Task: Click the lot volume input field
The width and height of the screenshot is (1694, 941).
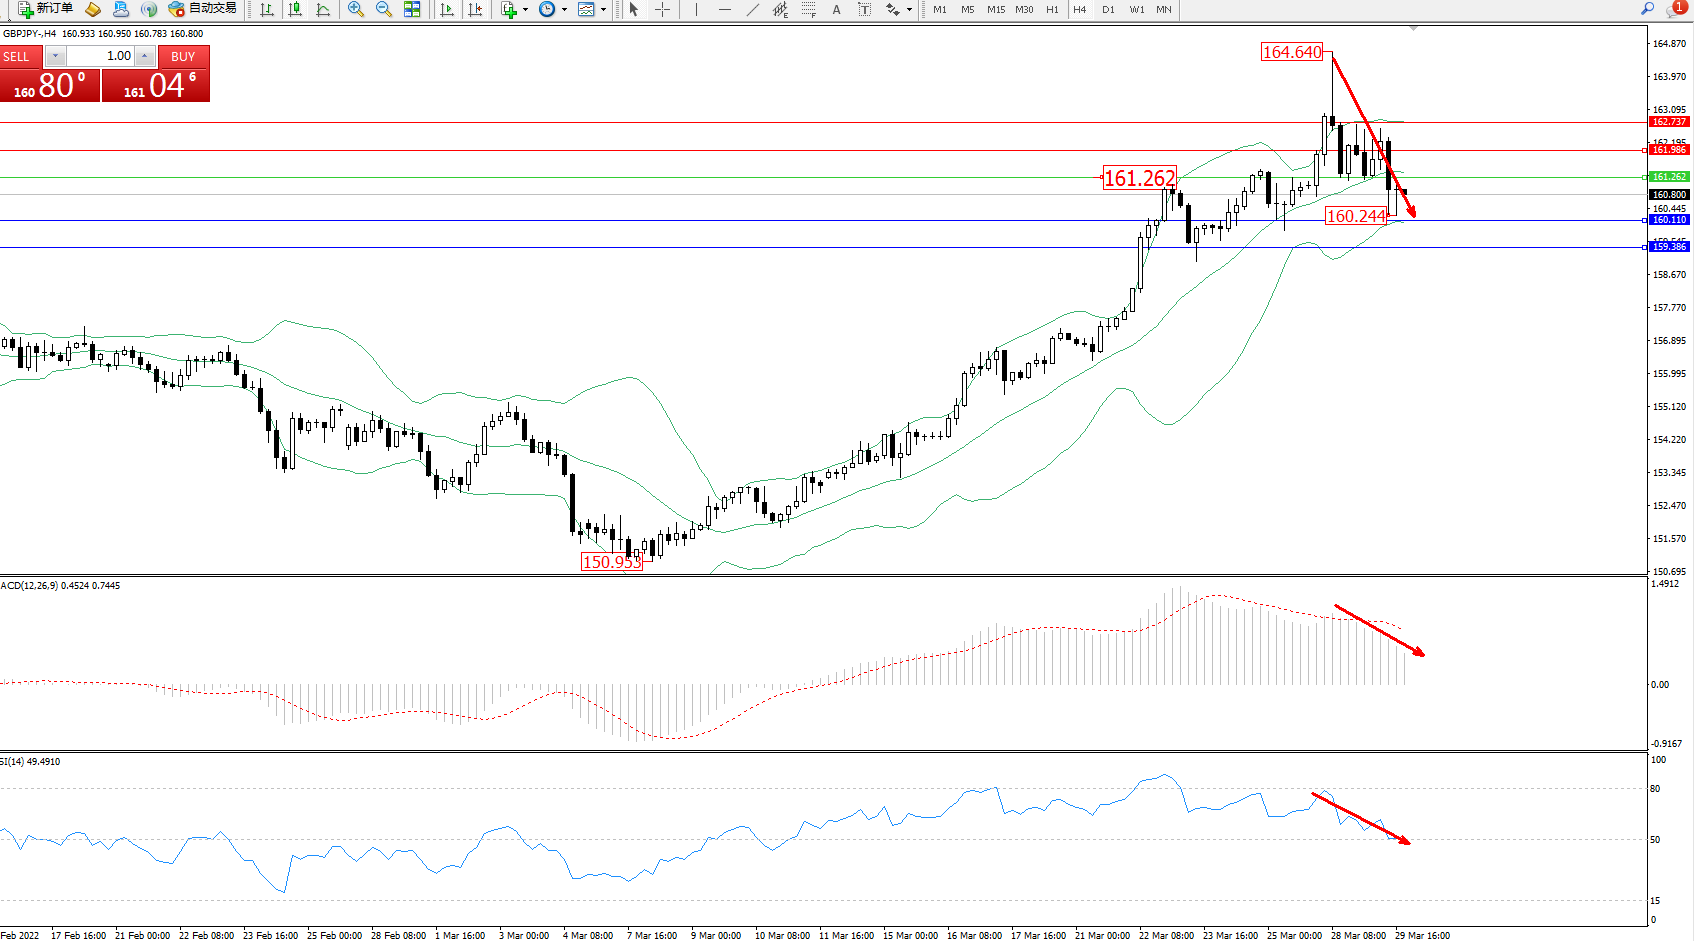Action: pos(101,56)
